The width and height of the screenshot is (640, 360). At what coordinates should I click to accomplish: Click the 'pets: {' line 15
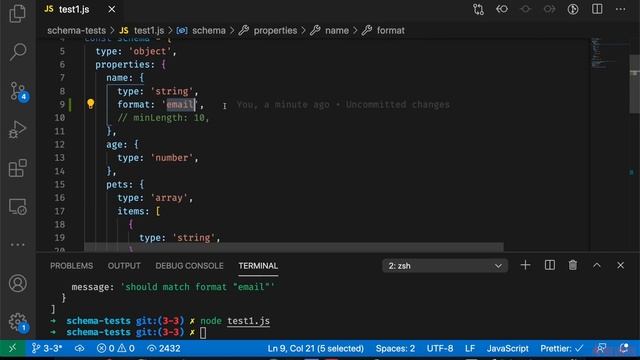coord(125,184)
